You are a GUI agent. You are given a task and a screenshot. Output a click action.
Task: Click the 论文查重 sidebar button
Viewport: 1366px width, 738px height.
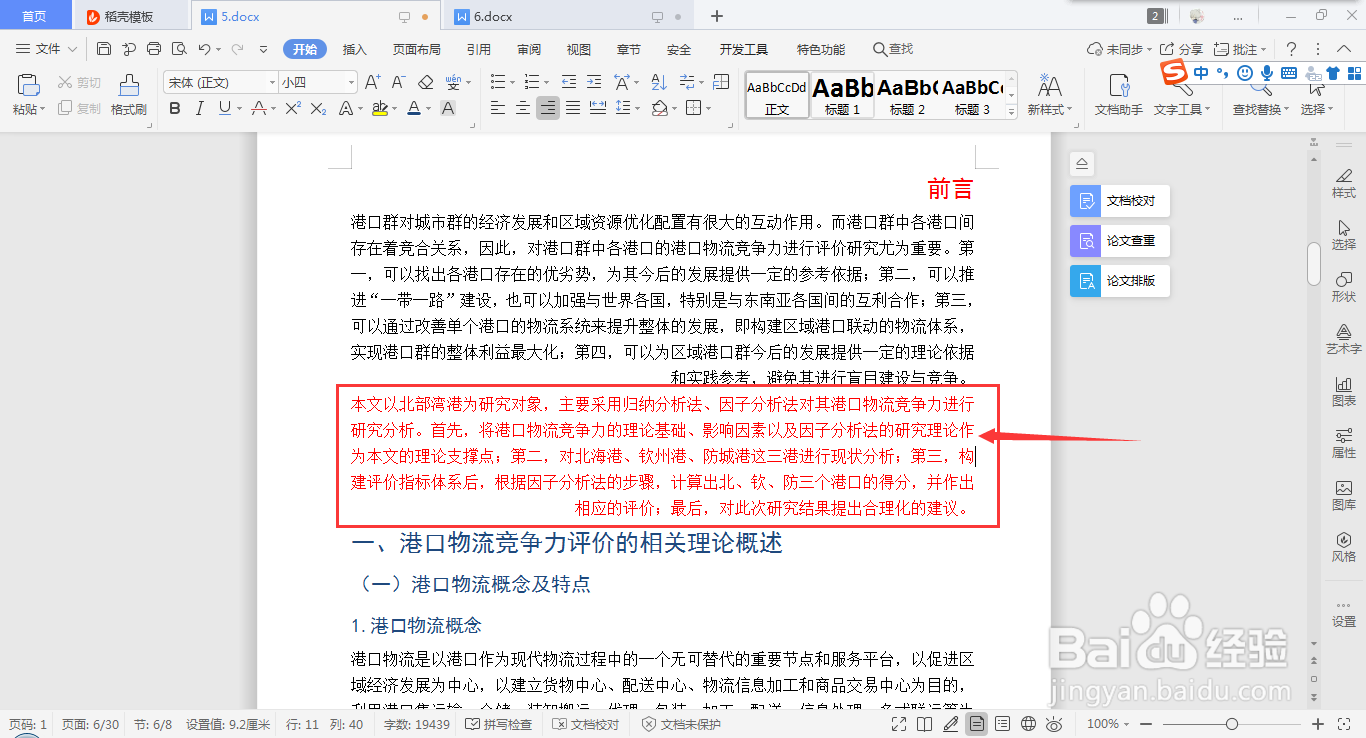1119,240
